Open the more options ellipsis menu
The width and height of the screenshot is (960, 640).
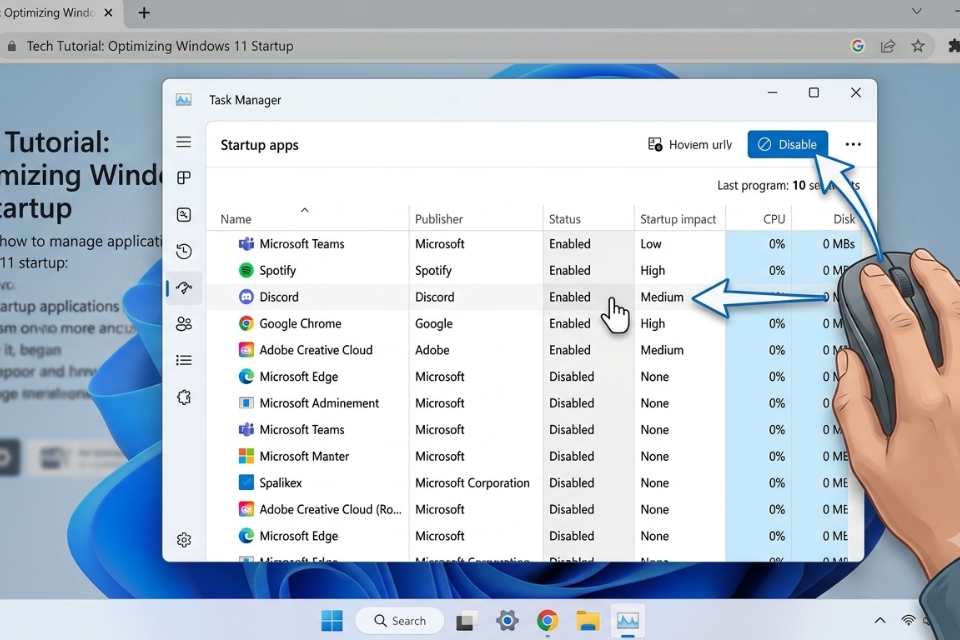[x=853, y=145]
